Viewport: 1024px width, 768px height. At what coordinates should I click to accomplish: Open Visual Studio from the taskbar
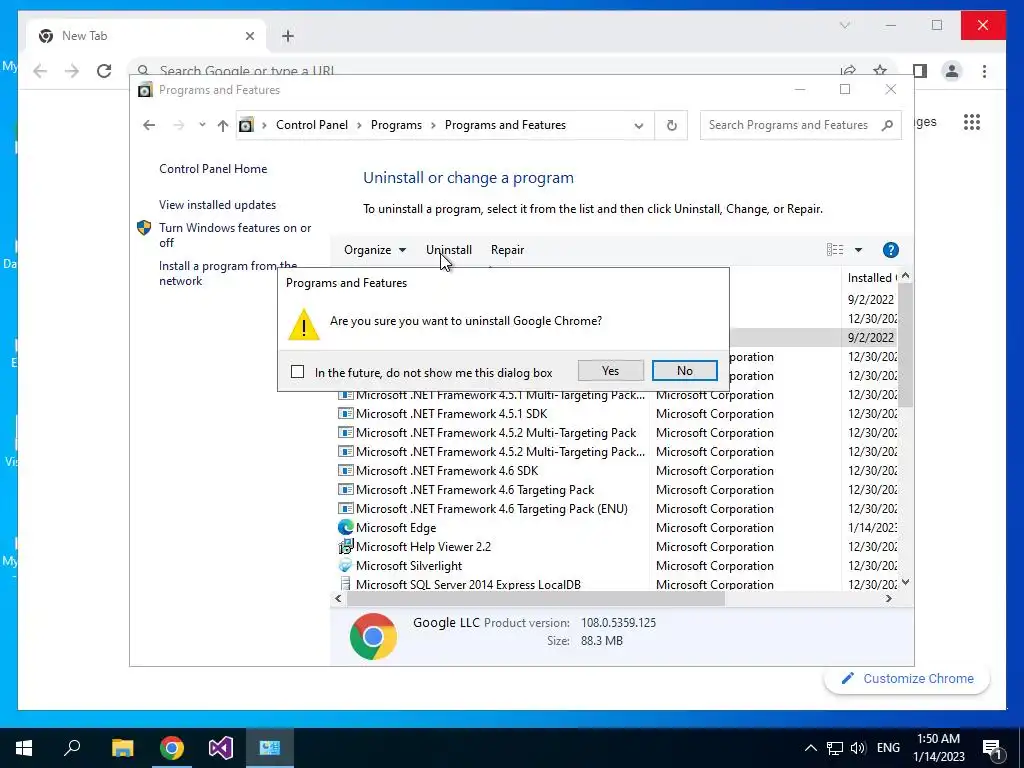(x=221, y=748)
